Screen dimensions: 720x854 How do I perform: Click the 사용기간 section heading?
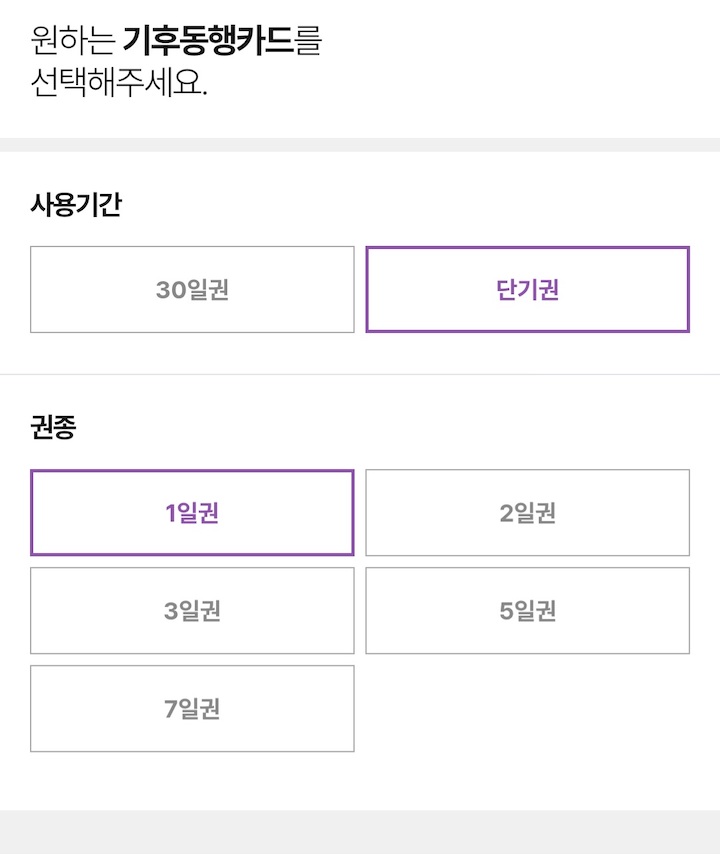point(76,206)
